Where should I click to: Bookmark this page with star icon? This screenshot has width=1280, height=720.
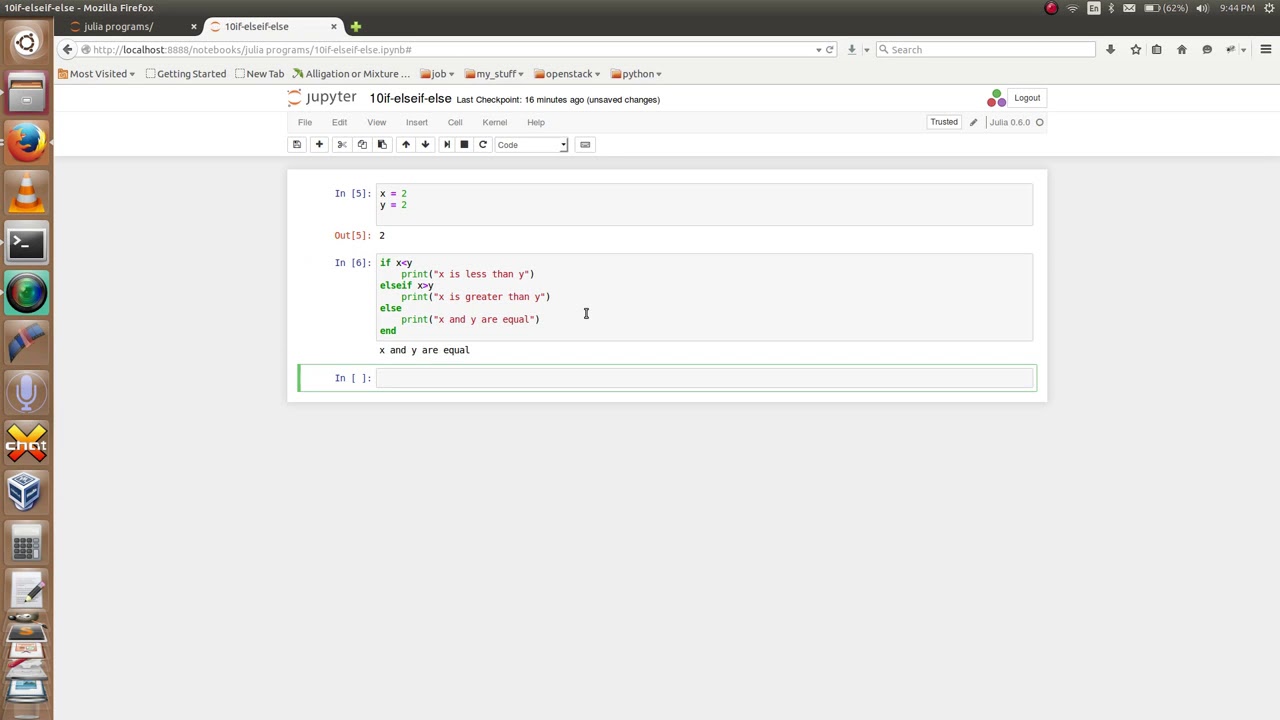tap(1136, 49)
